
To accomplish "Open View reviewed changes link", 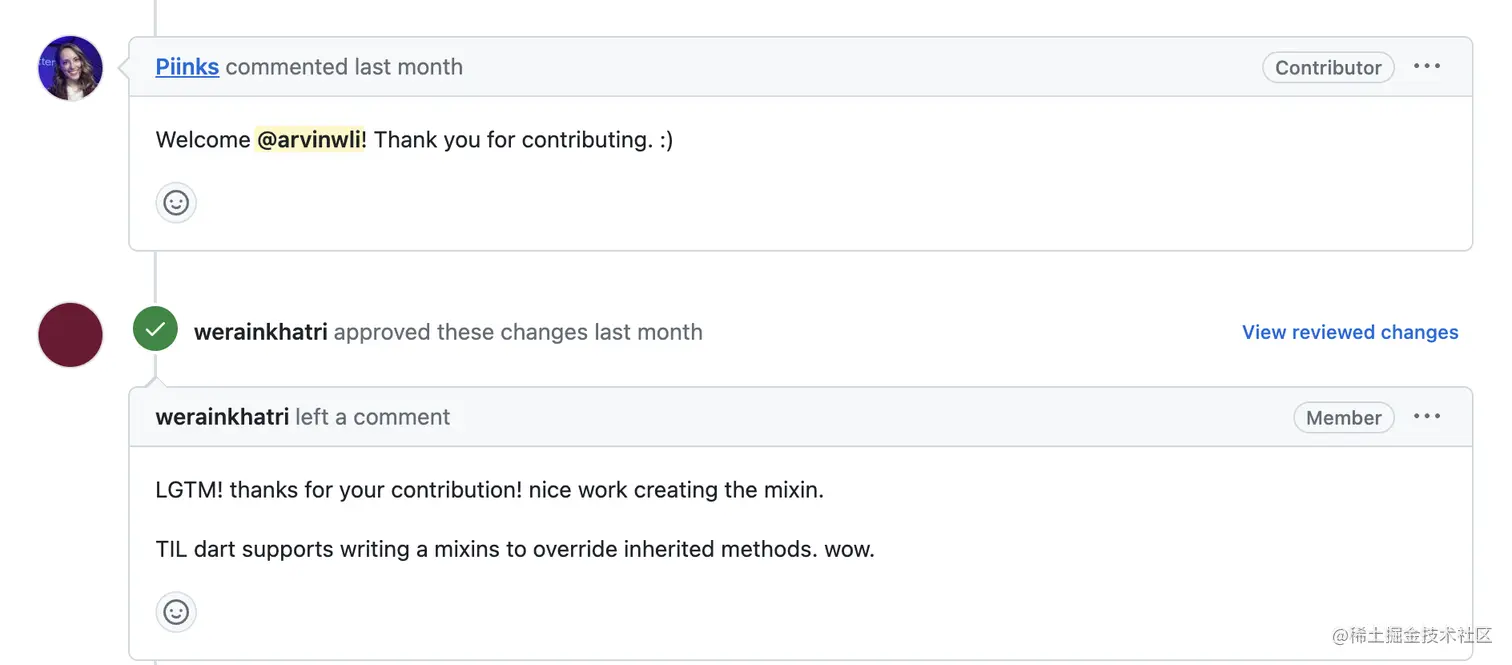I will coord(1349,332).
